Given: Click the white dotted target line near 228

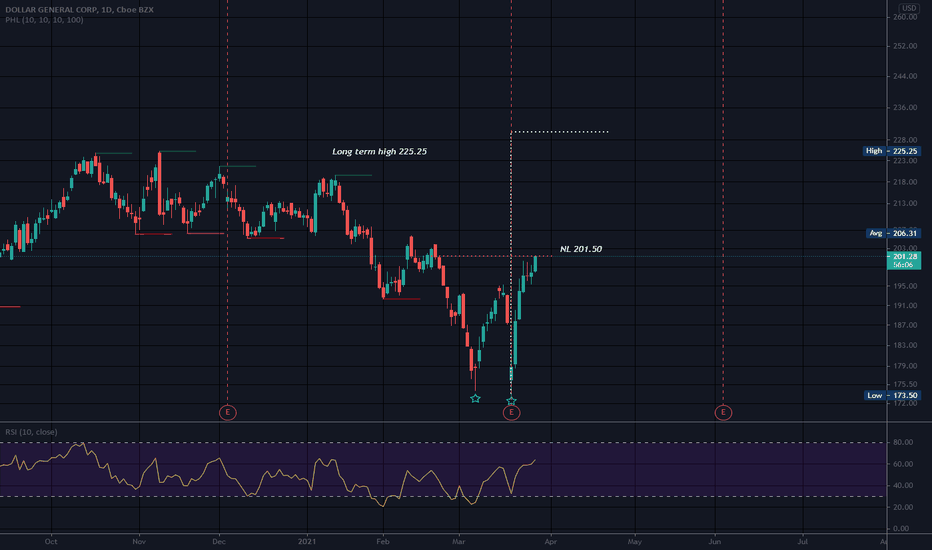Looking at the screenshot, I should [560, 131].
